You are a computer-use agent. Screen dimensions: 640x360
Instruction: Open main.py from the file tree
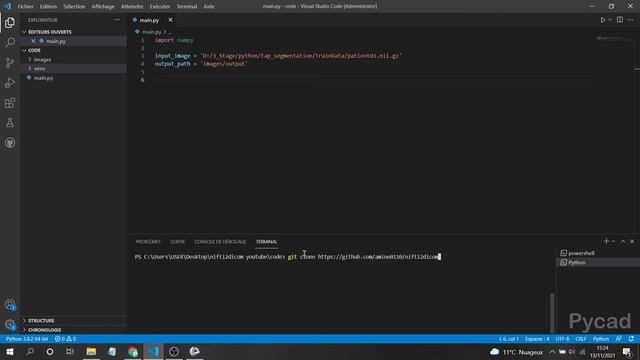pos(73,78)
